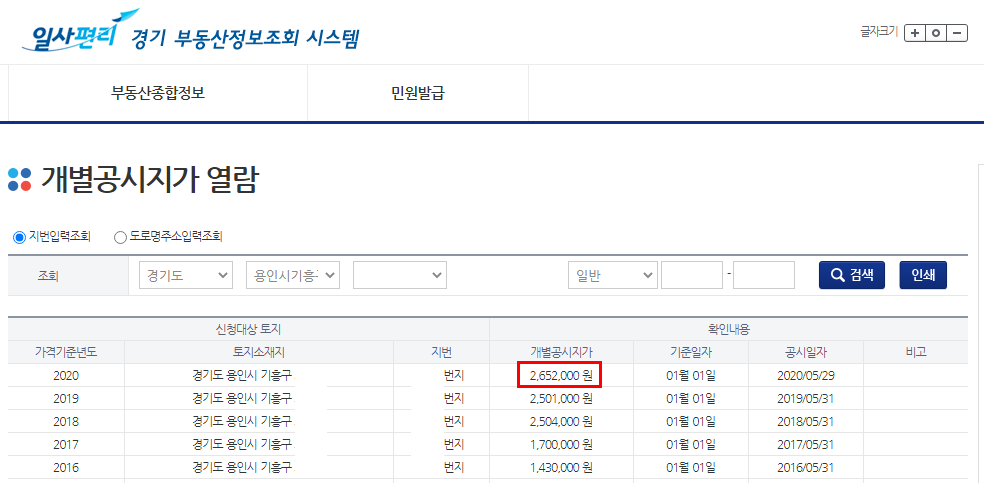Open the 용인시기흥구 district dropdown
Viewport: 984px width, 483px height.
pyautogui.click(x=293, y=275)
